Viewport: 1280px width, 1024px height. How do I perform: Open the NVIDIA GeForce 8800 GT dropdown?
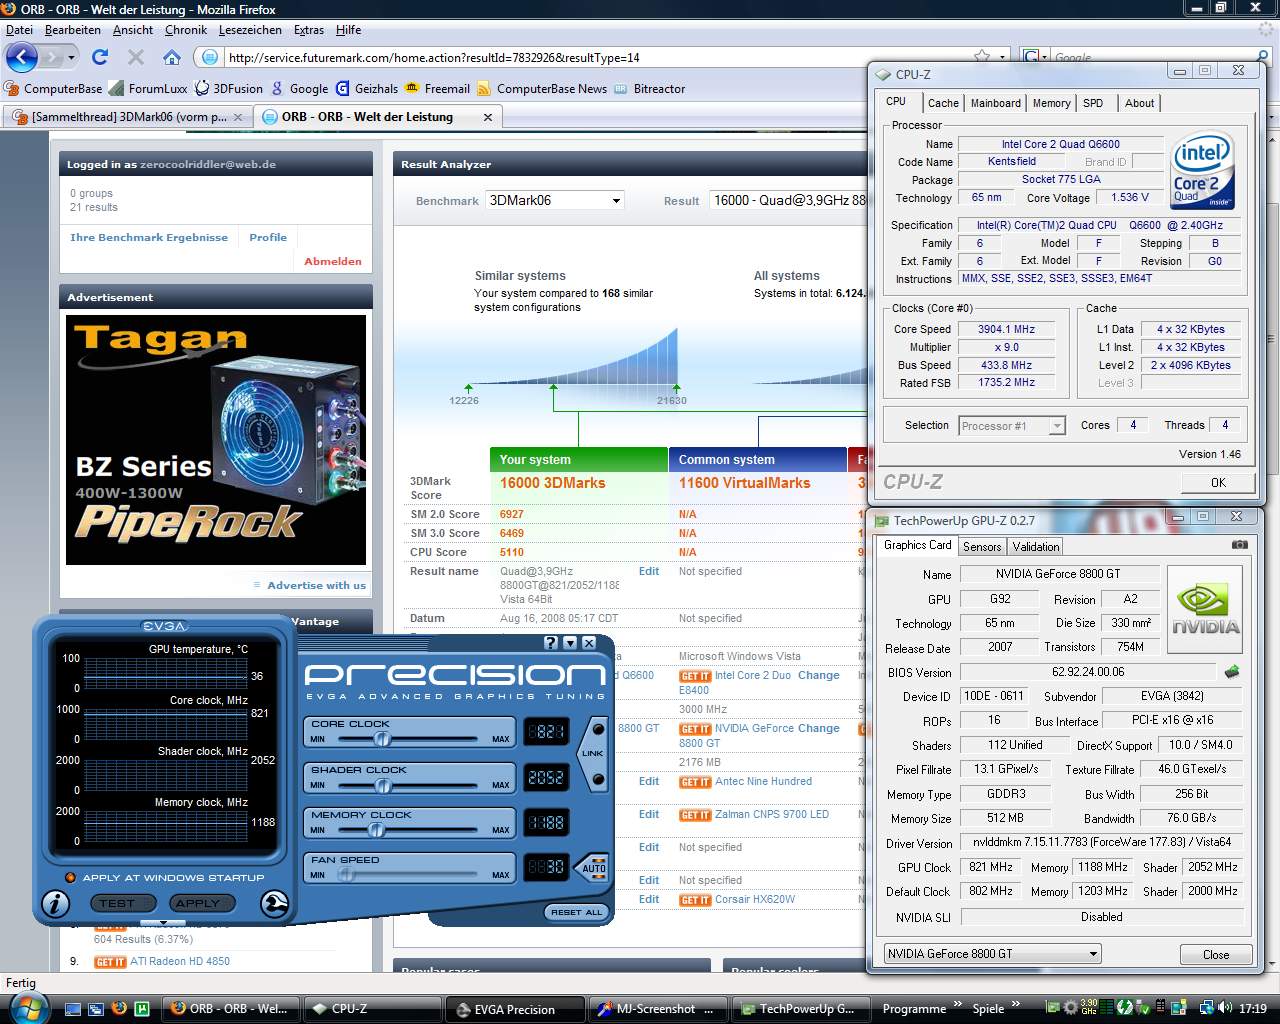click(992, 954)
